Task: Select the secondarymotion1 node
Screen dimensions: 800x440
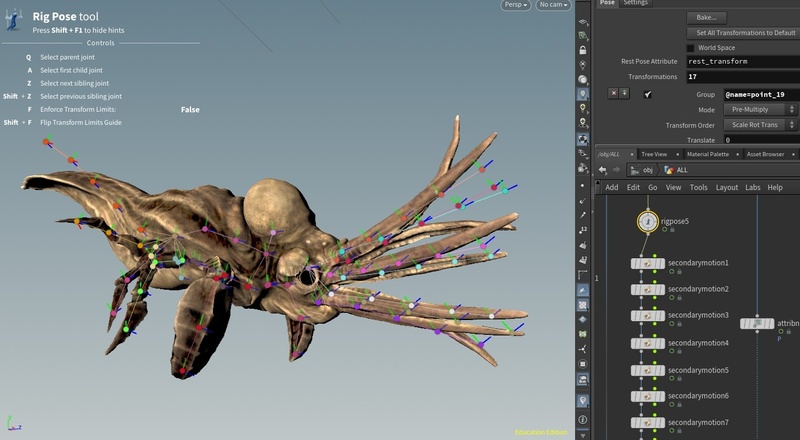Action: (x=648, y=263)
